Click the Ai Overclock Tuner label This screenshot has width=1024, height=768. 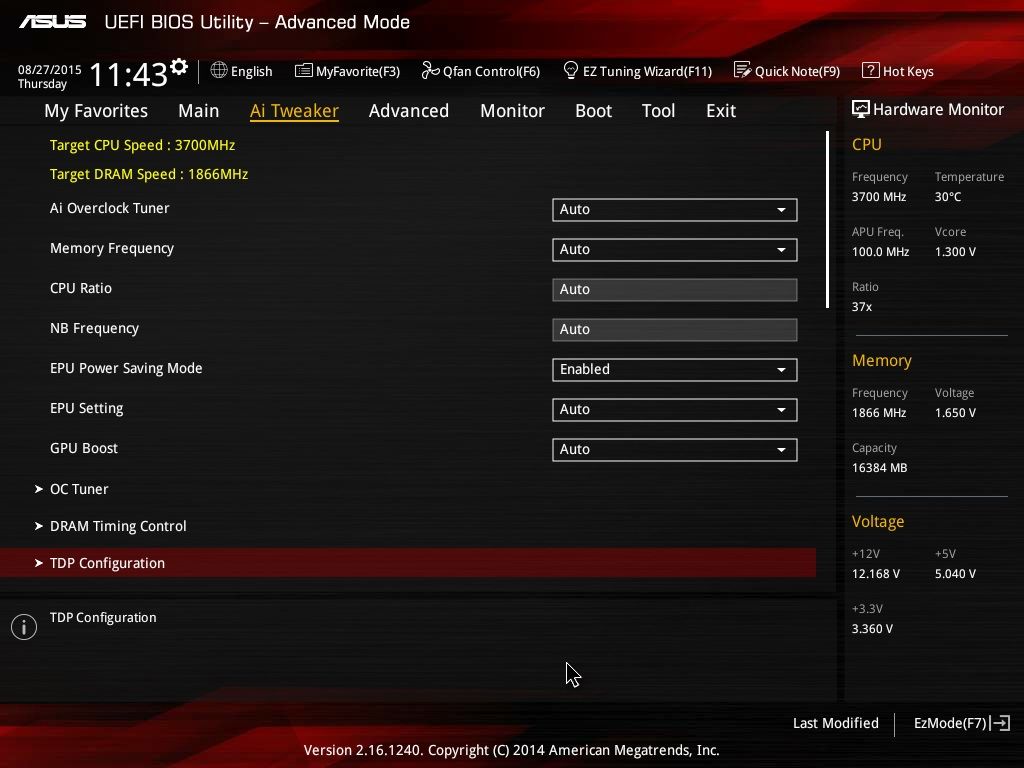[110, 208]
